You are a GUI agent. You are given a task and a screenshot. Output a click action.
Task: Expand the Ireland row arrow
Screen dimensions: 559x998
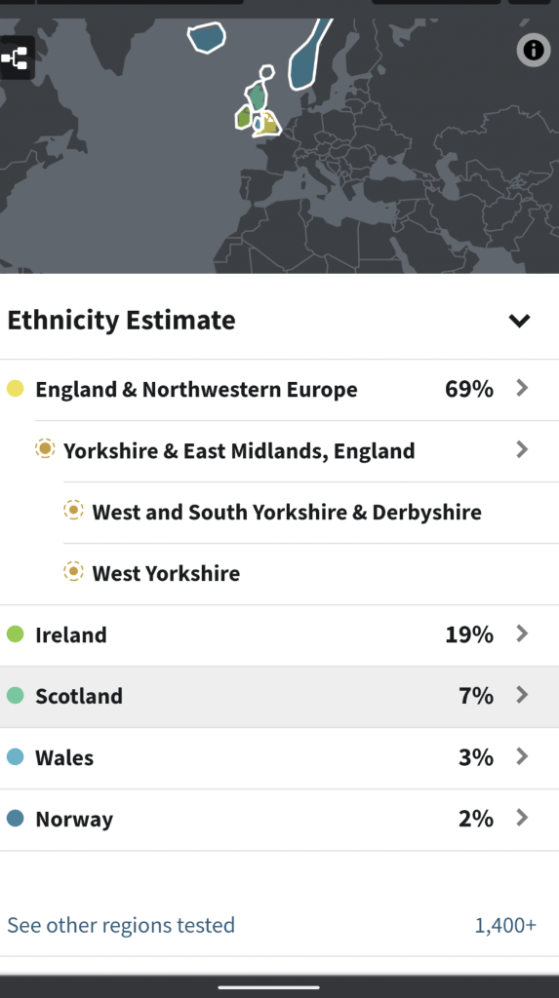pyautogui.click(x=522, y=634)
